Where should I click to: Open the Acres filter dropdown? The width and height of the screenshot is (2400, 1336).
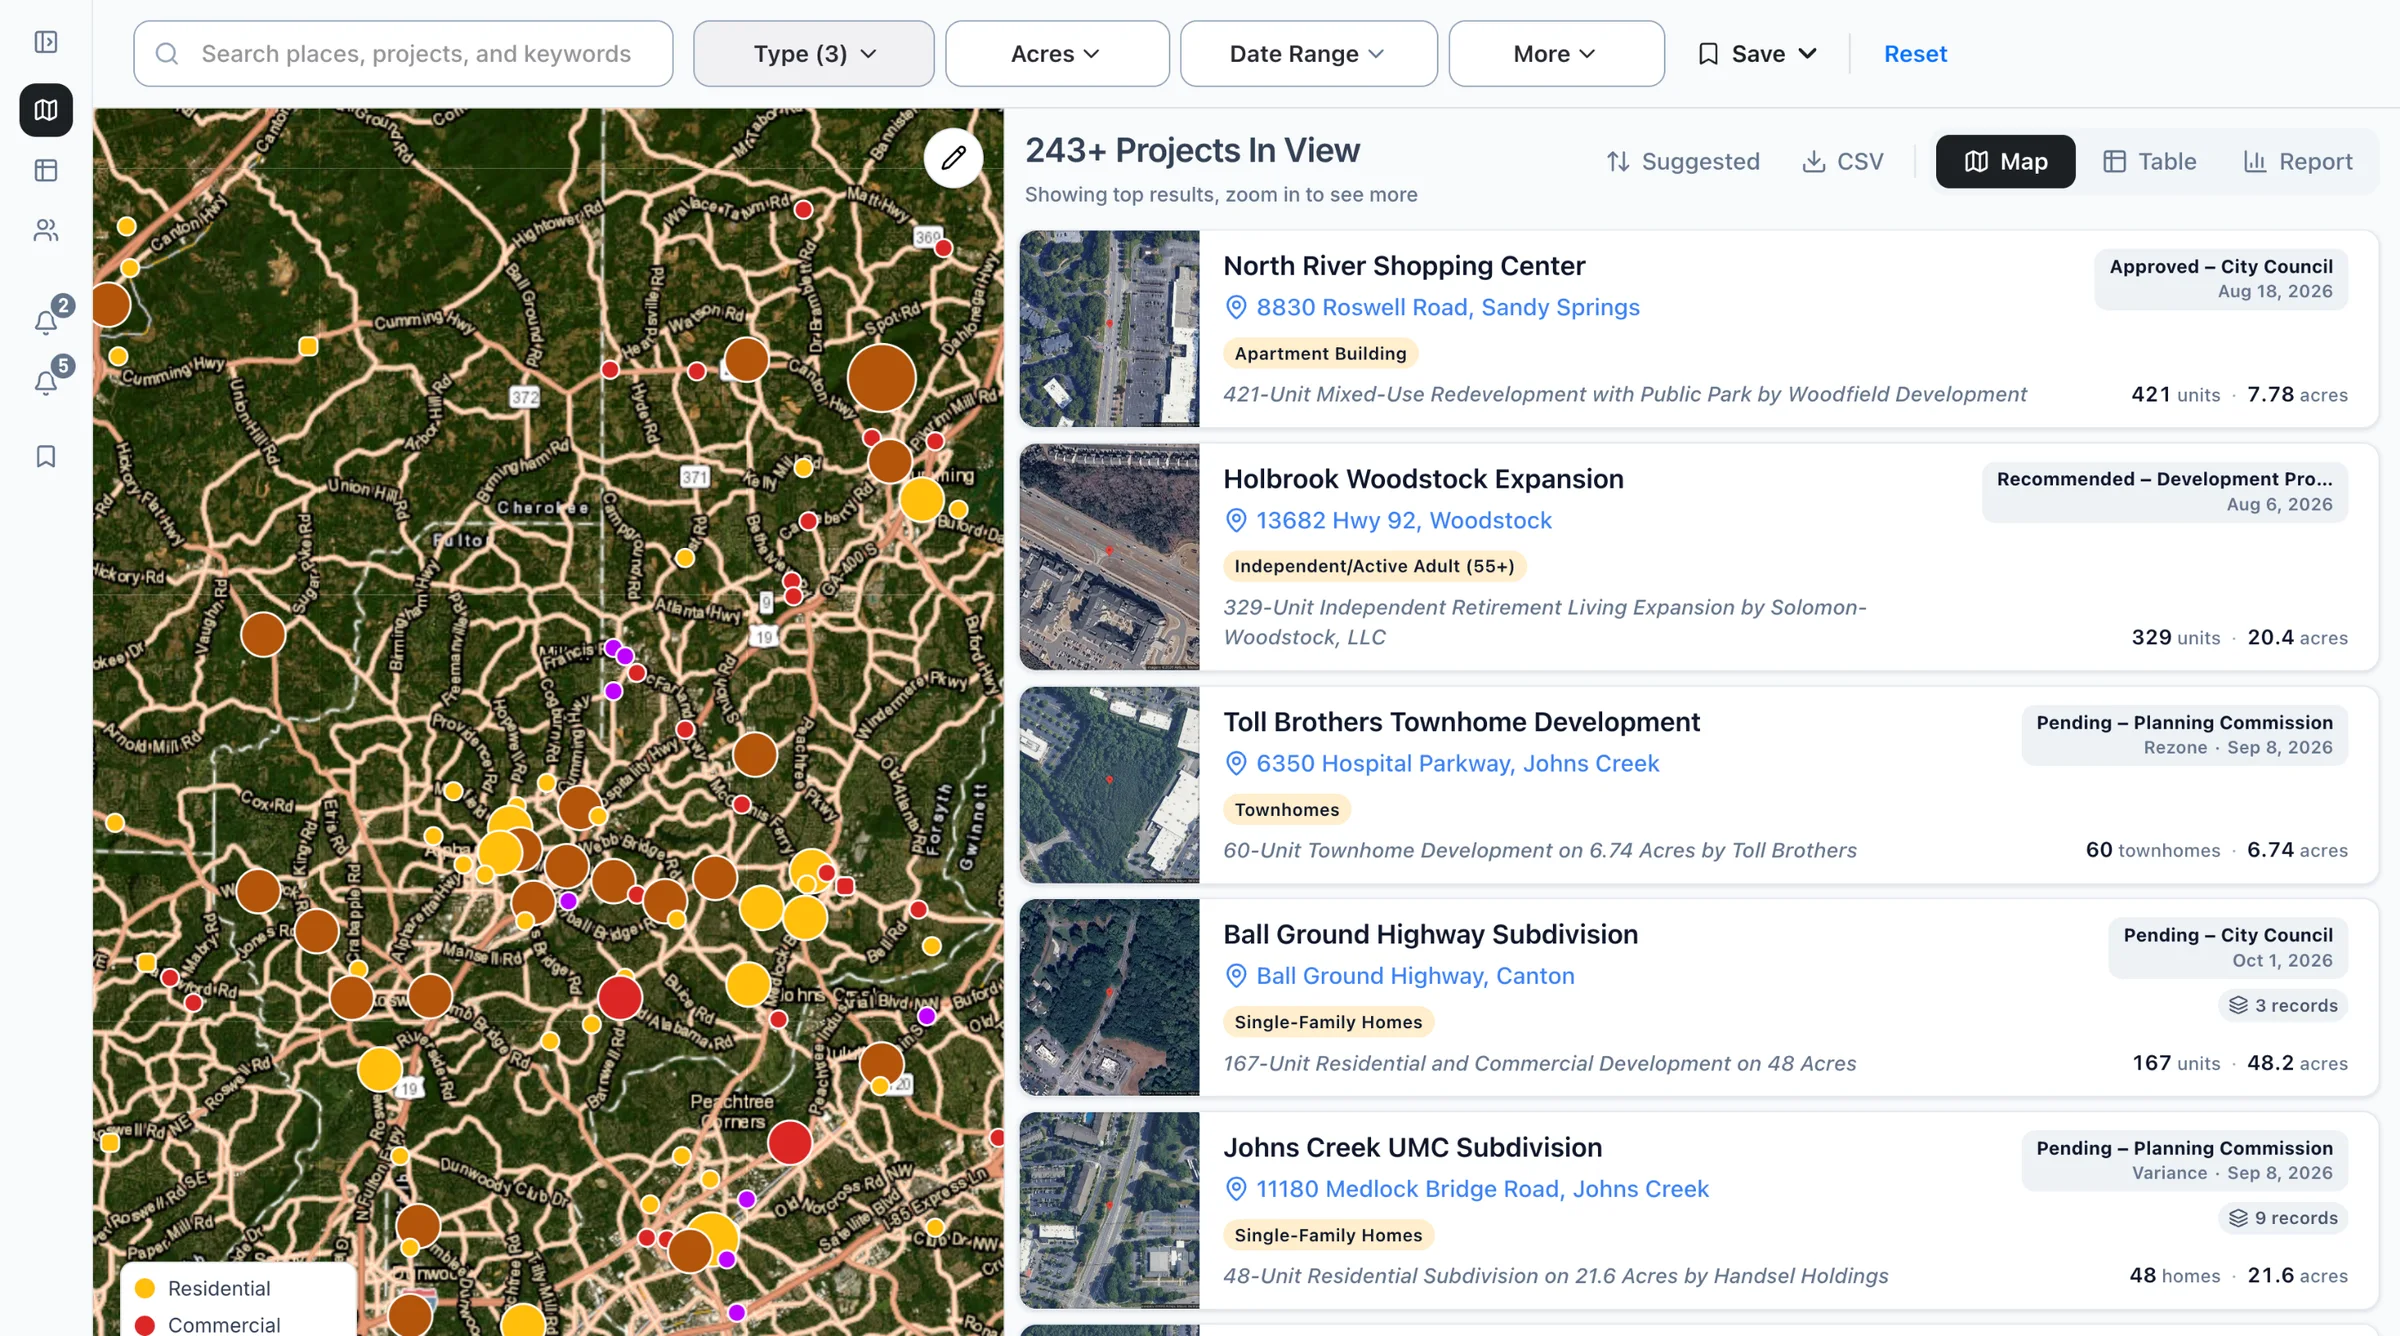coord(1057,54)
